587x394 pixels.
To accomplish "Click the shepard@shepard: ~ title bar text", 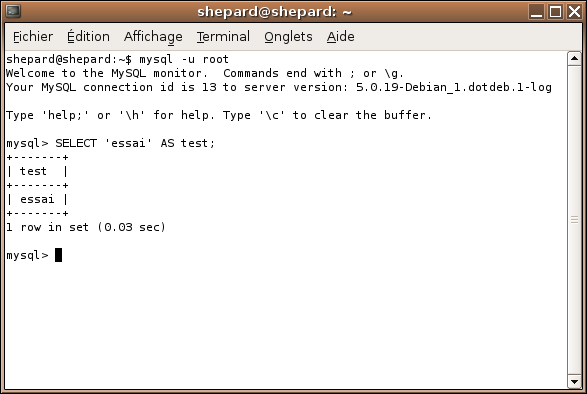I will (x=275, y=12).
